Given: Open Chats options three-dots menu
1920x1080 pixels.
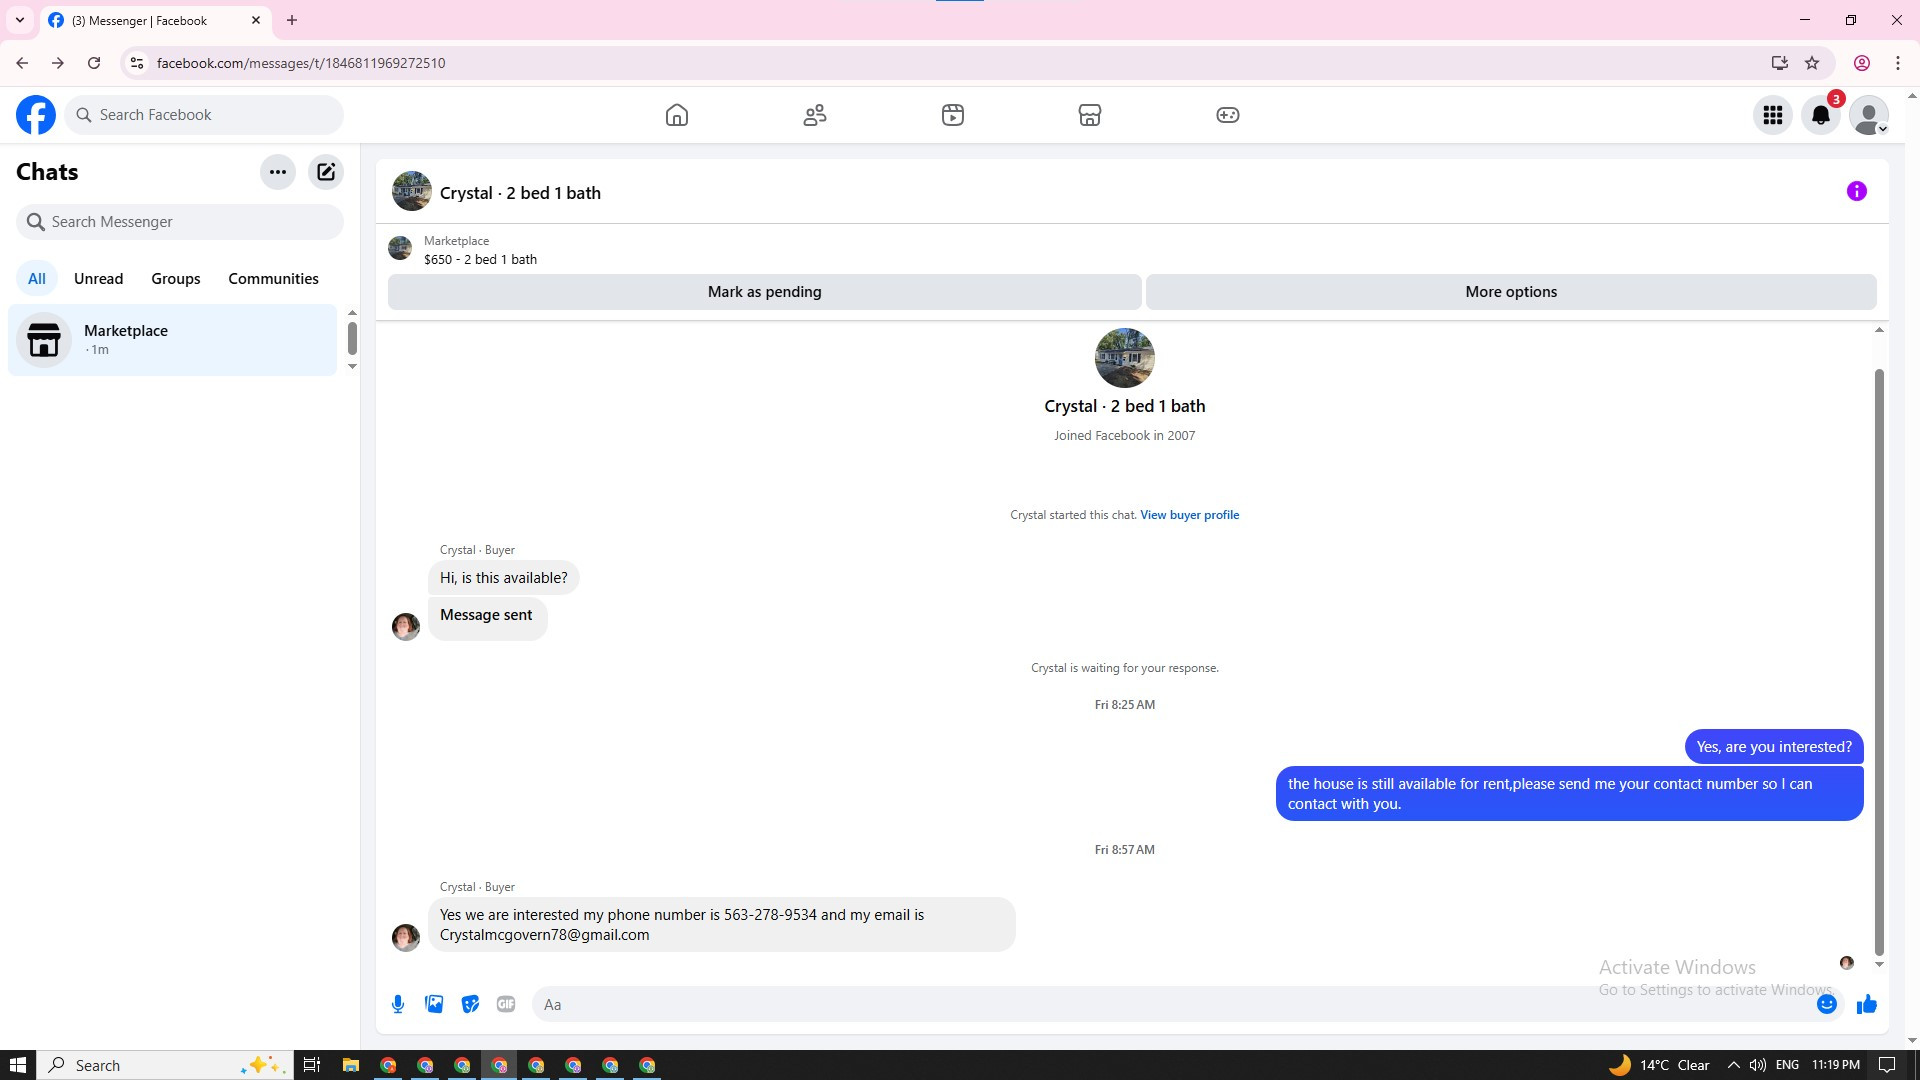Looking at the screenshot, I should click(x=278, y=172).
